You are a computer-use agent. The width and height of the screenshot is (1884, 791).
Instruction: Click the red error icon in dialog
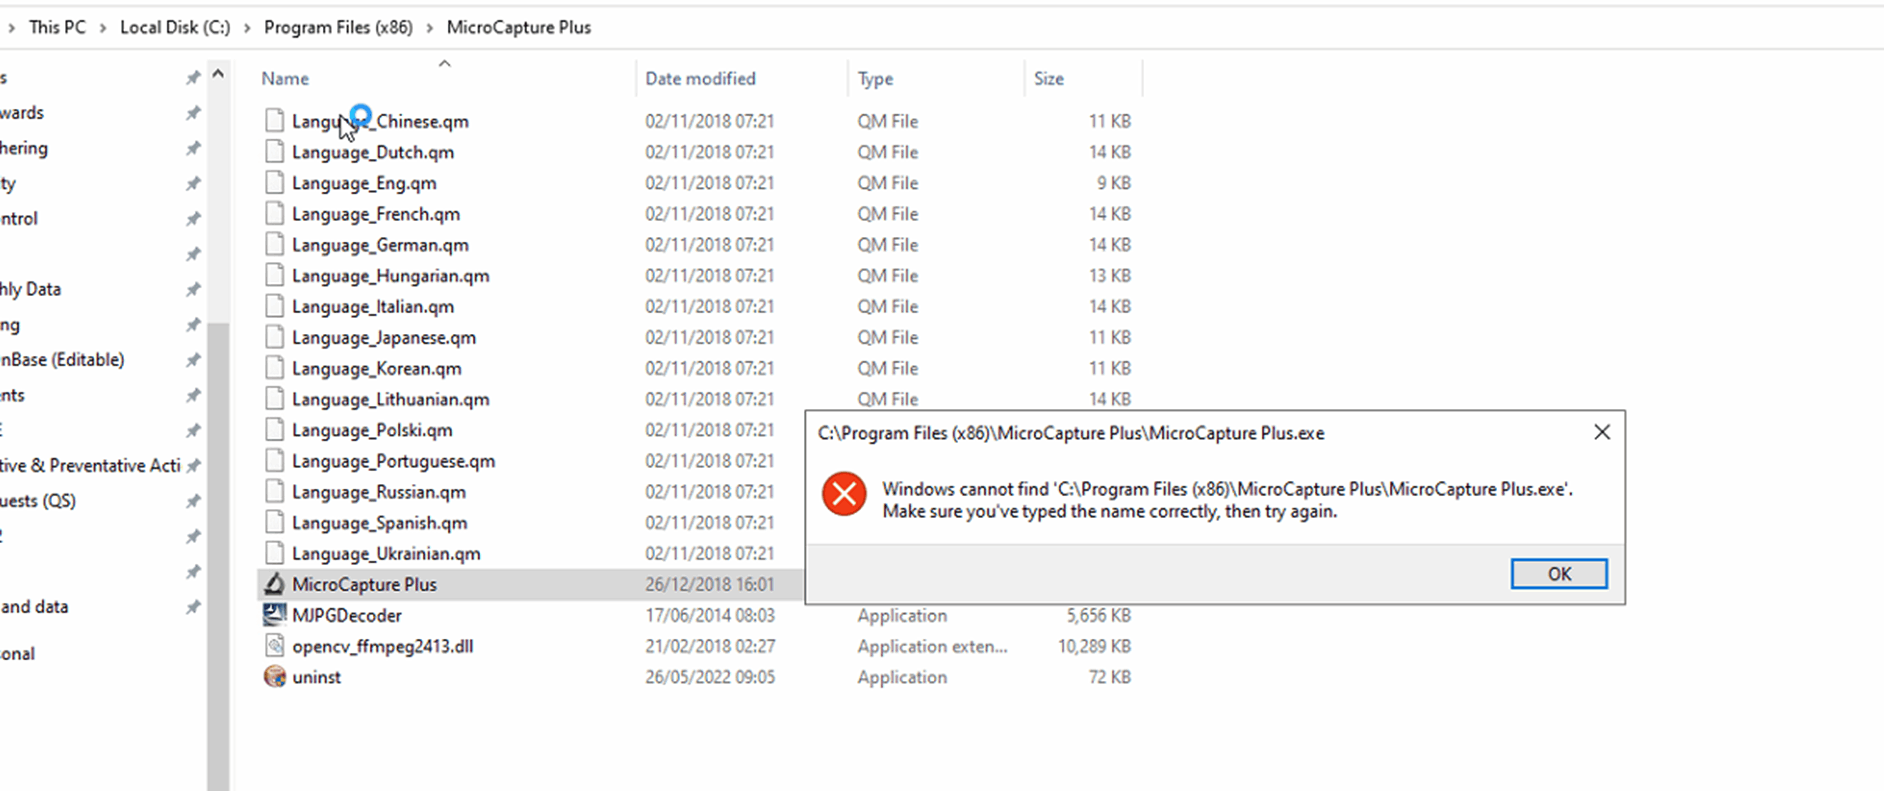(844, 494)
